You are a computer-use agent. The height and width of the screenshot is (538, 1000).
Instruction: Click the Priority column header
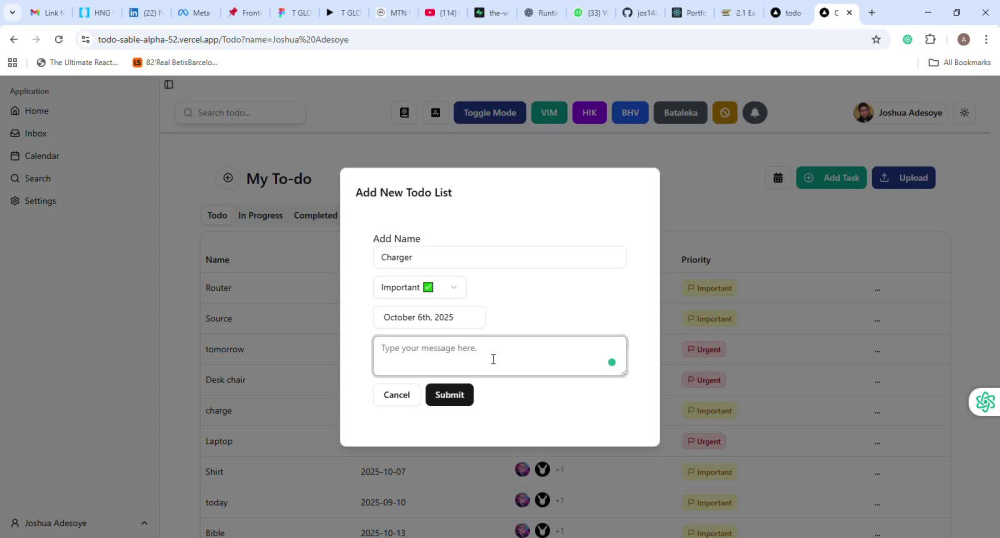696,260
